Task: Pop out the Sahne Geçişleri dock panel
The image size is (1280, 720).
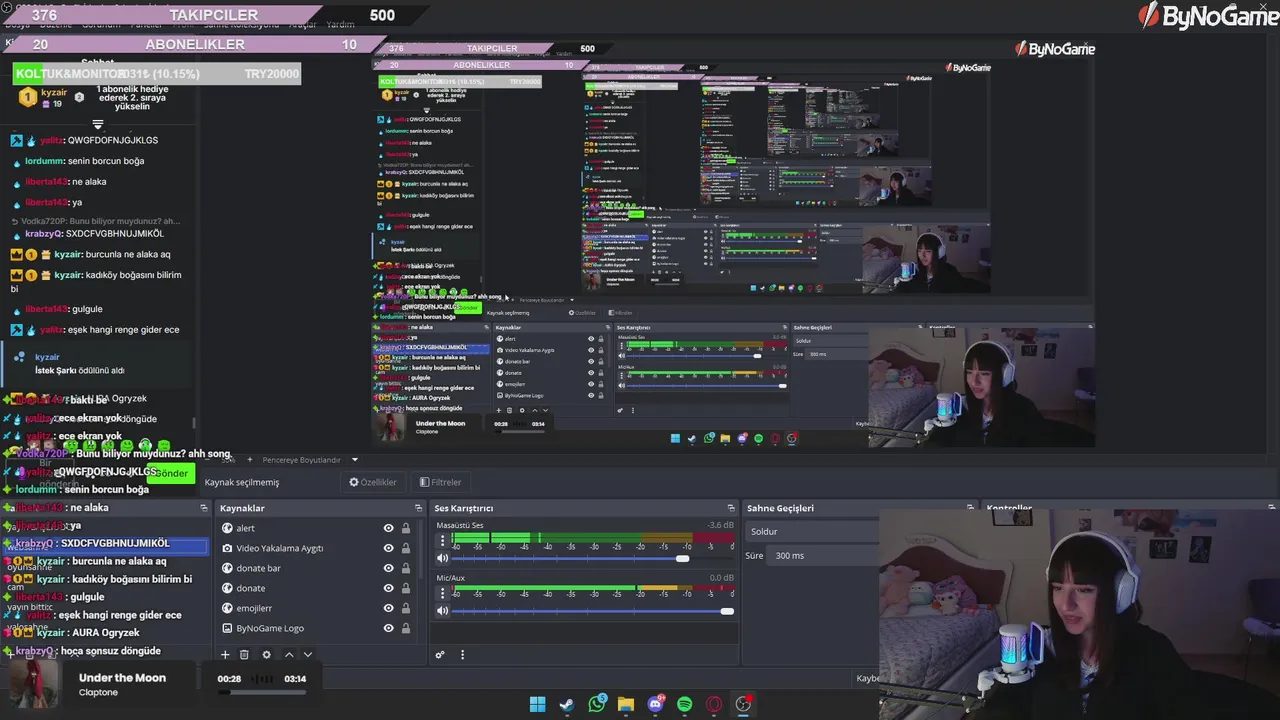Action: (x=970, y=508)
